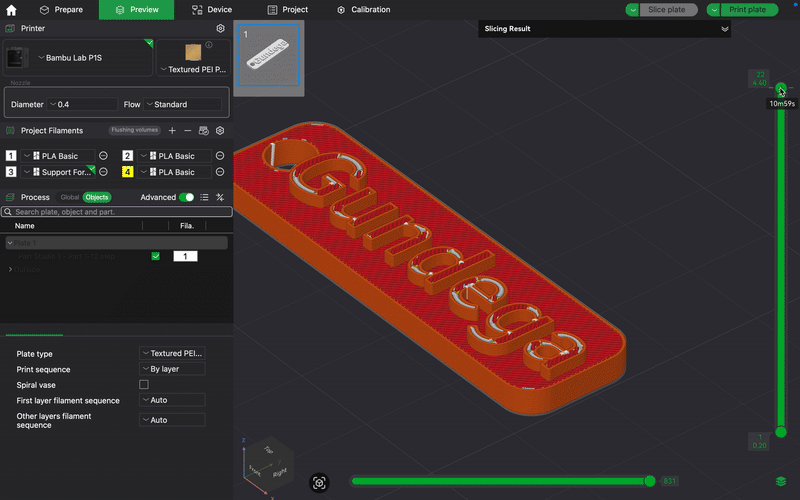This screenshot has width=800, height=500.
Task: Click the layers view icon bottom right
Action: coord(781,481)
